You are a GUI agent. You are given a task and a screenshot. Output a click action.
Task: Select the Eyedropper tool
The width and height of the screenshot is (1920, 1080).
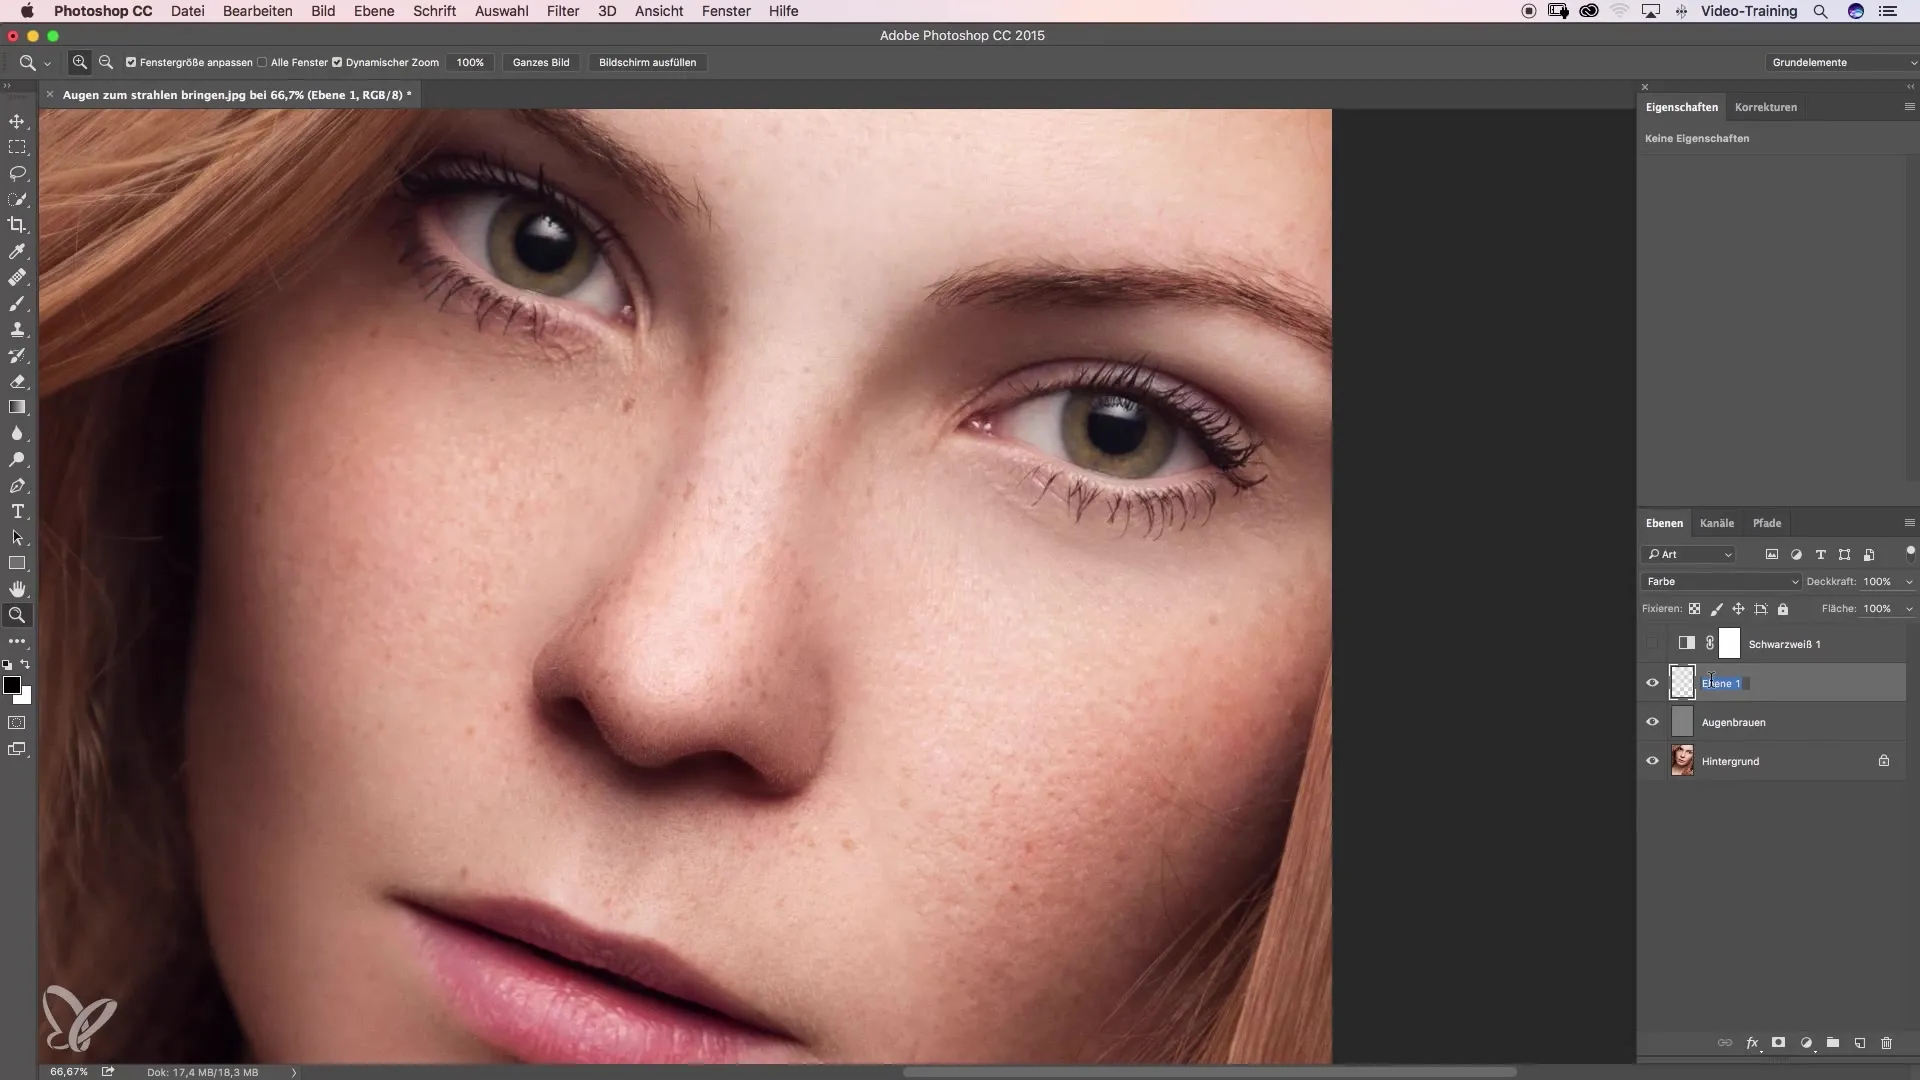point(17,251)
